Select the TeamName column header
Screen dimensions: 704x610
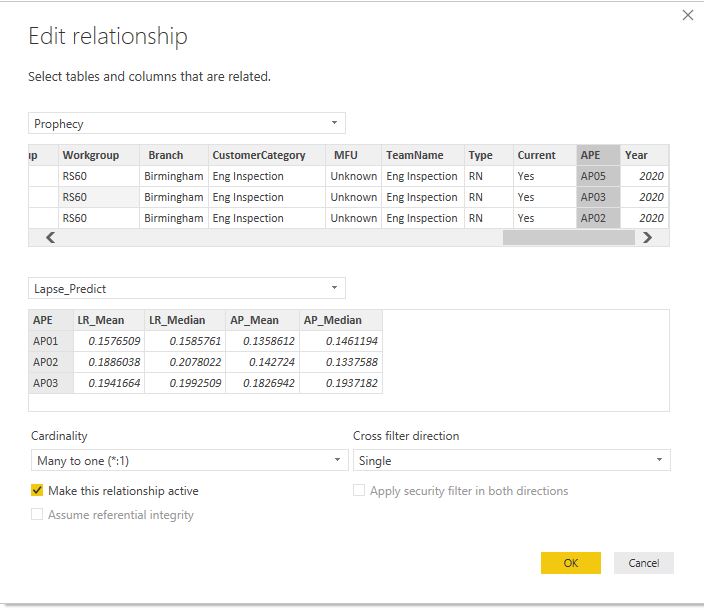(x=423, y=155)
